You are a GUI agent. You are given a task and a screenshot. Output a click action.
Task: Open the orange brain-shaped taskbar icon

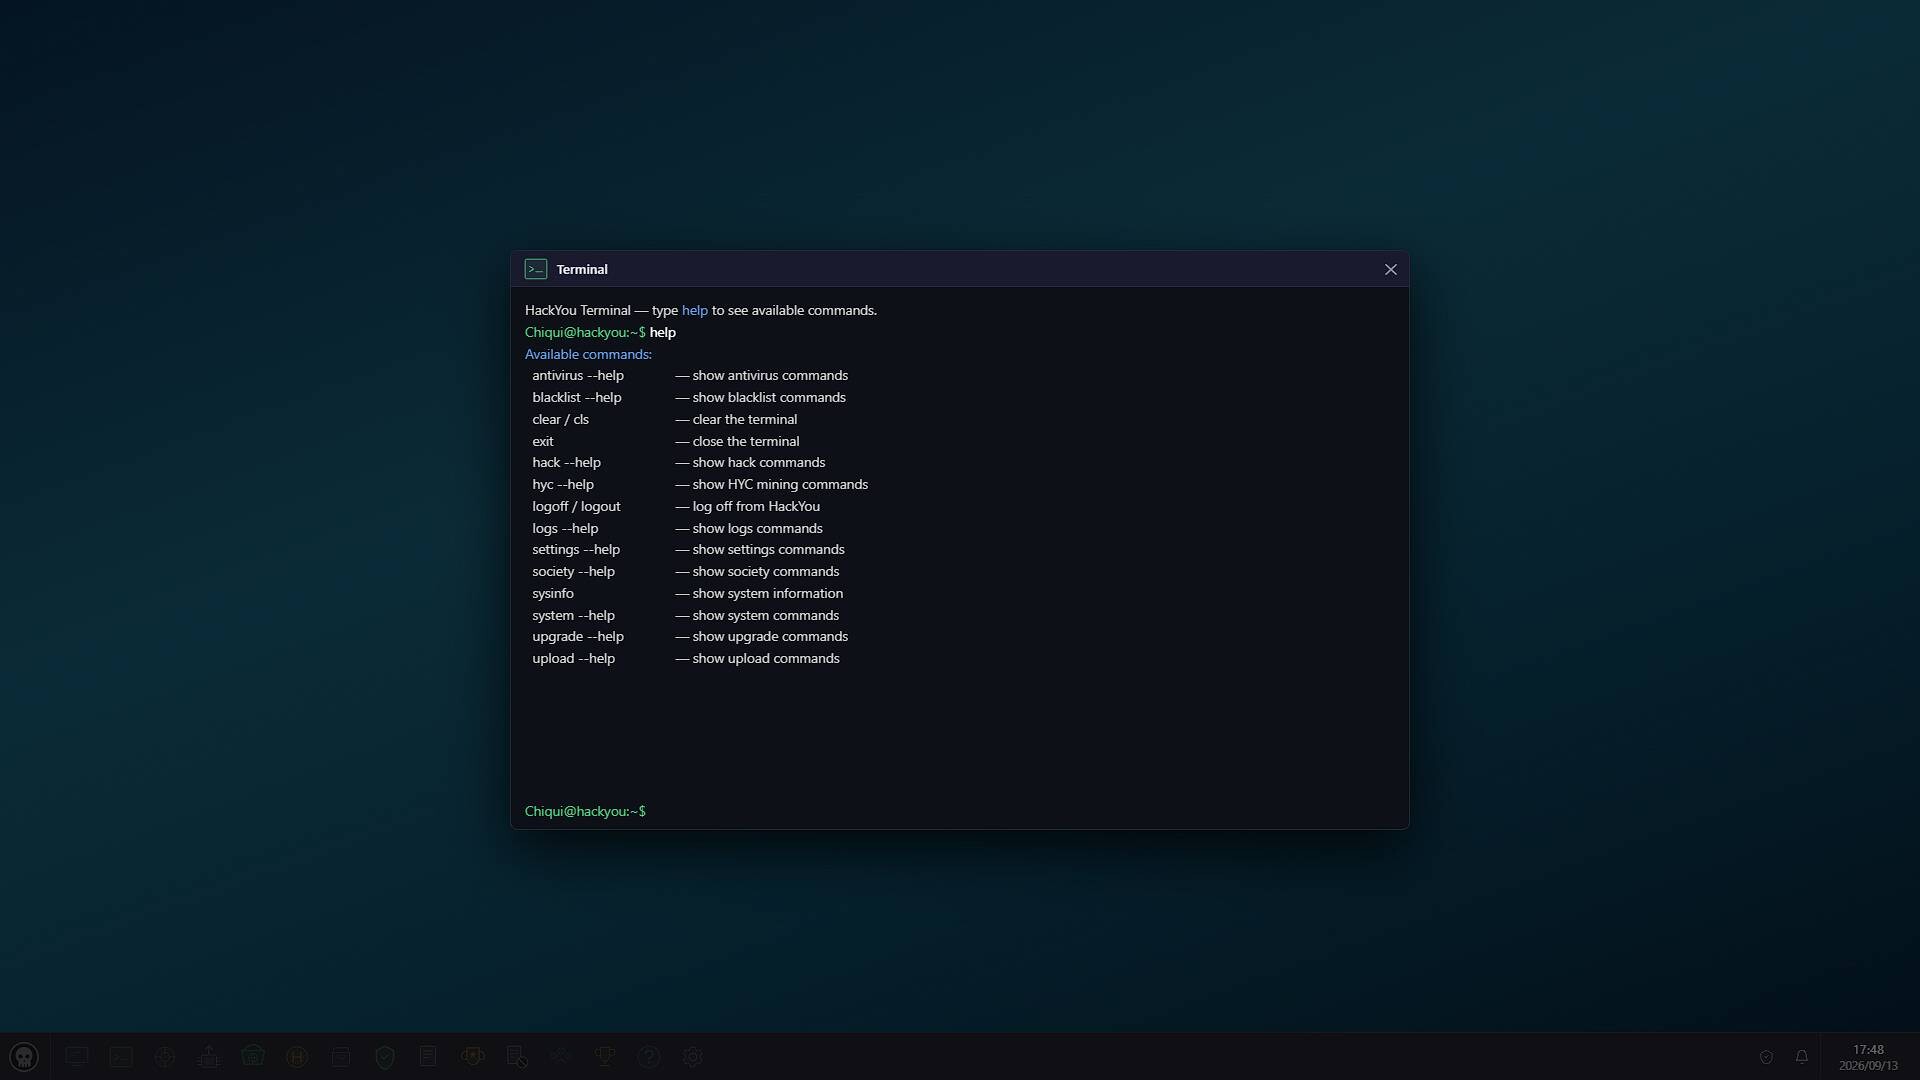click(x=473, y=1057)
